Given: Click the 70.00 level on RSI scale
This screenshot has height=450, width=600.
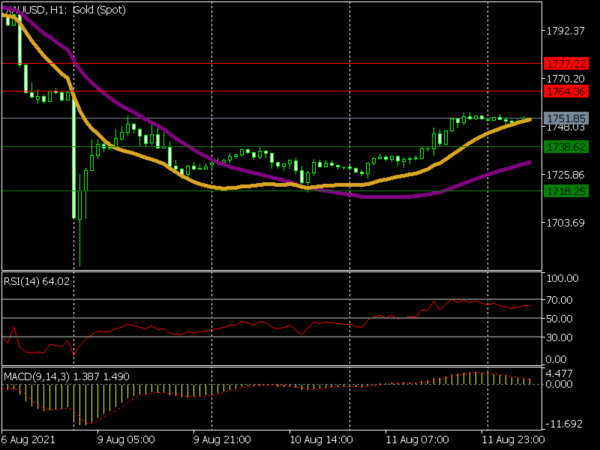Looking at the screenshot, I should coord(562,299).
